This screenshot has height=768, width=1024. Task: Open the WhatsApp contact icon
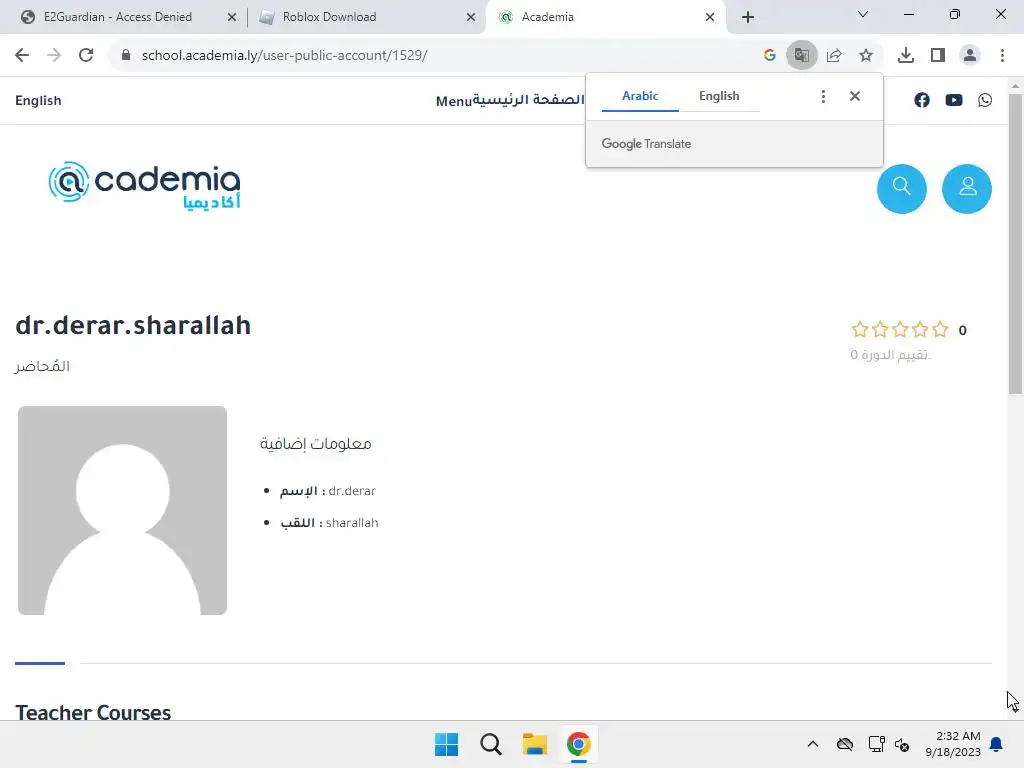(x=985, y=100)
